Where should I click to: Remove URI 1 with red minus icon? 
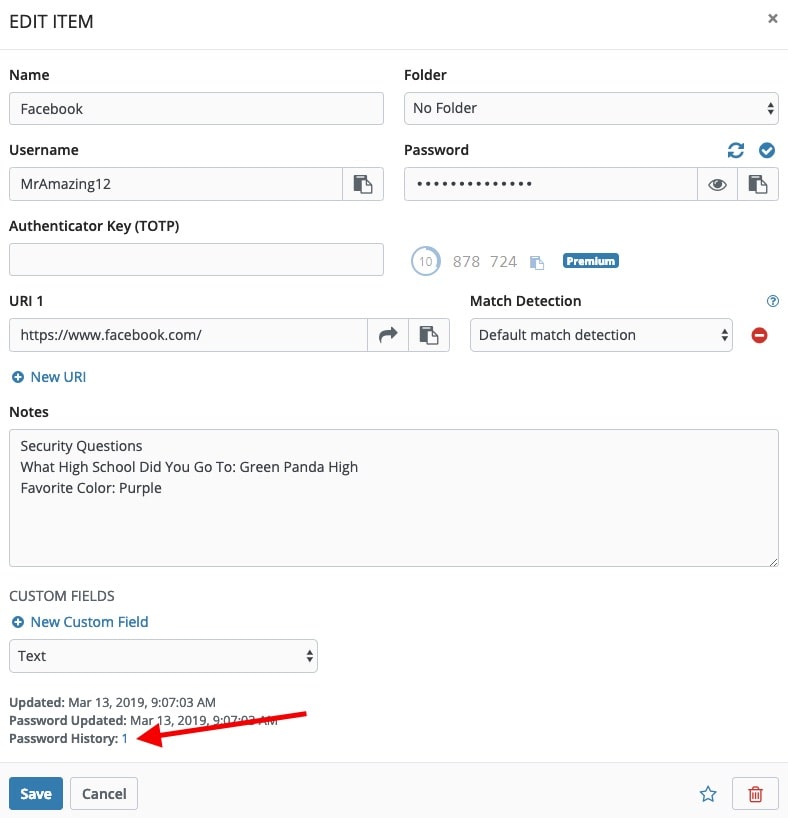click(x=759, y=335)
